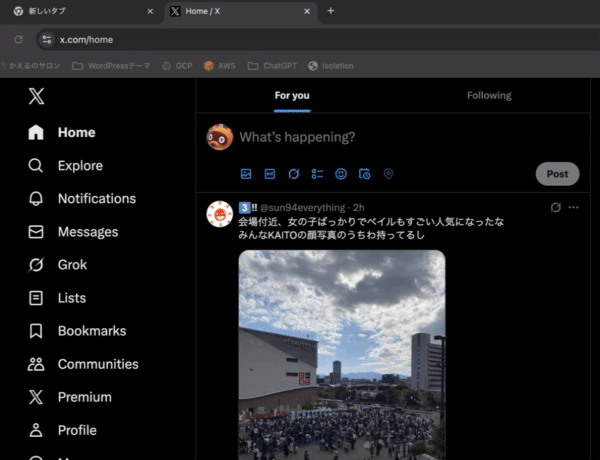The image size is (600, 460).
Task: Schedule the post
Action: click(x=365, y=174)
